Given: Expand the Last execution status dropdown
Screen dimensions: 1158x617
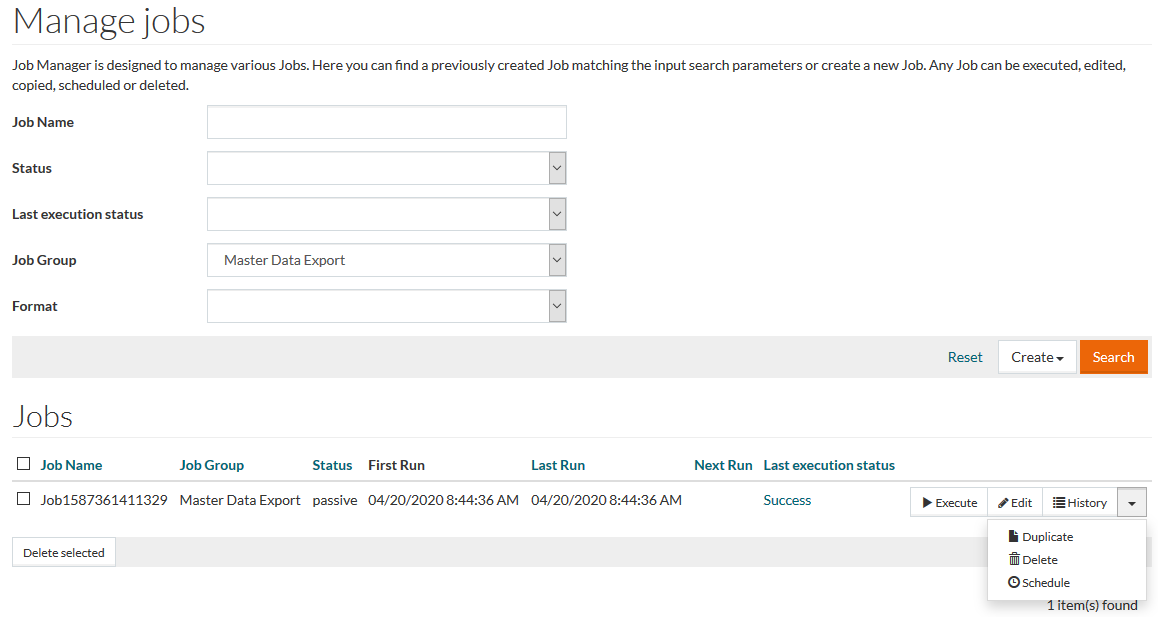Looking at the screenshot, I should (x=557, y=214).
